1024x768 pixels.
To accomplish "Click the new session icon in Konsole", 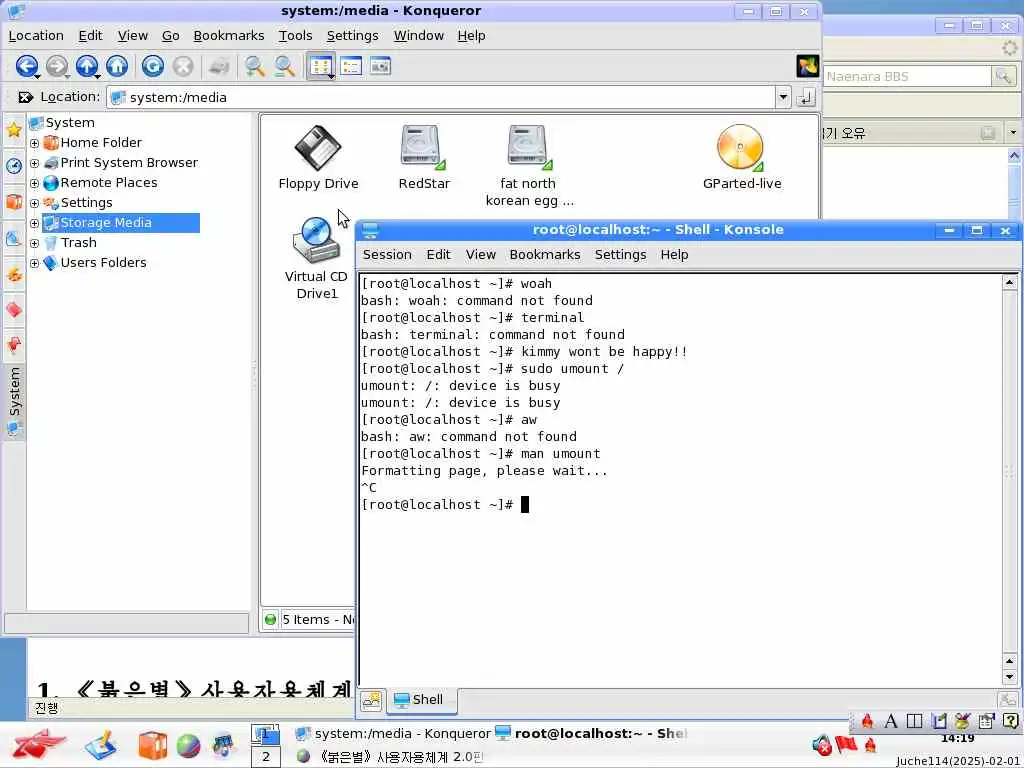I will coord(372,701).
